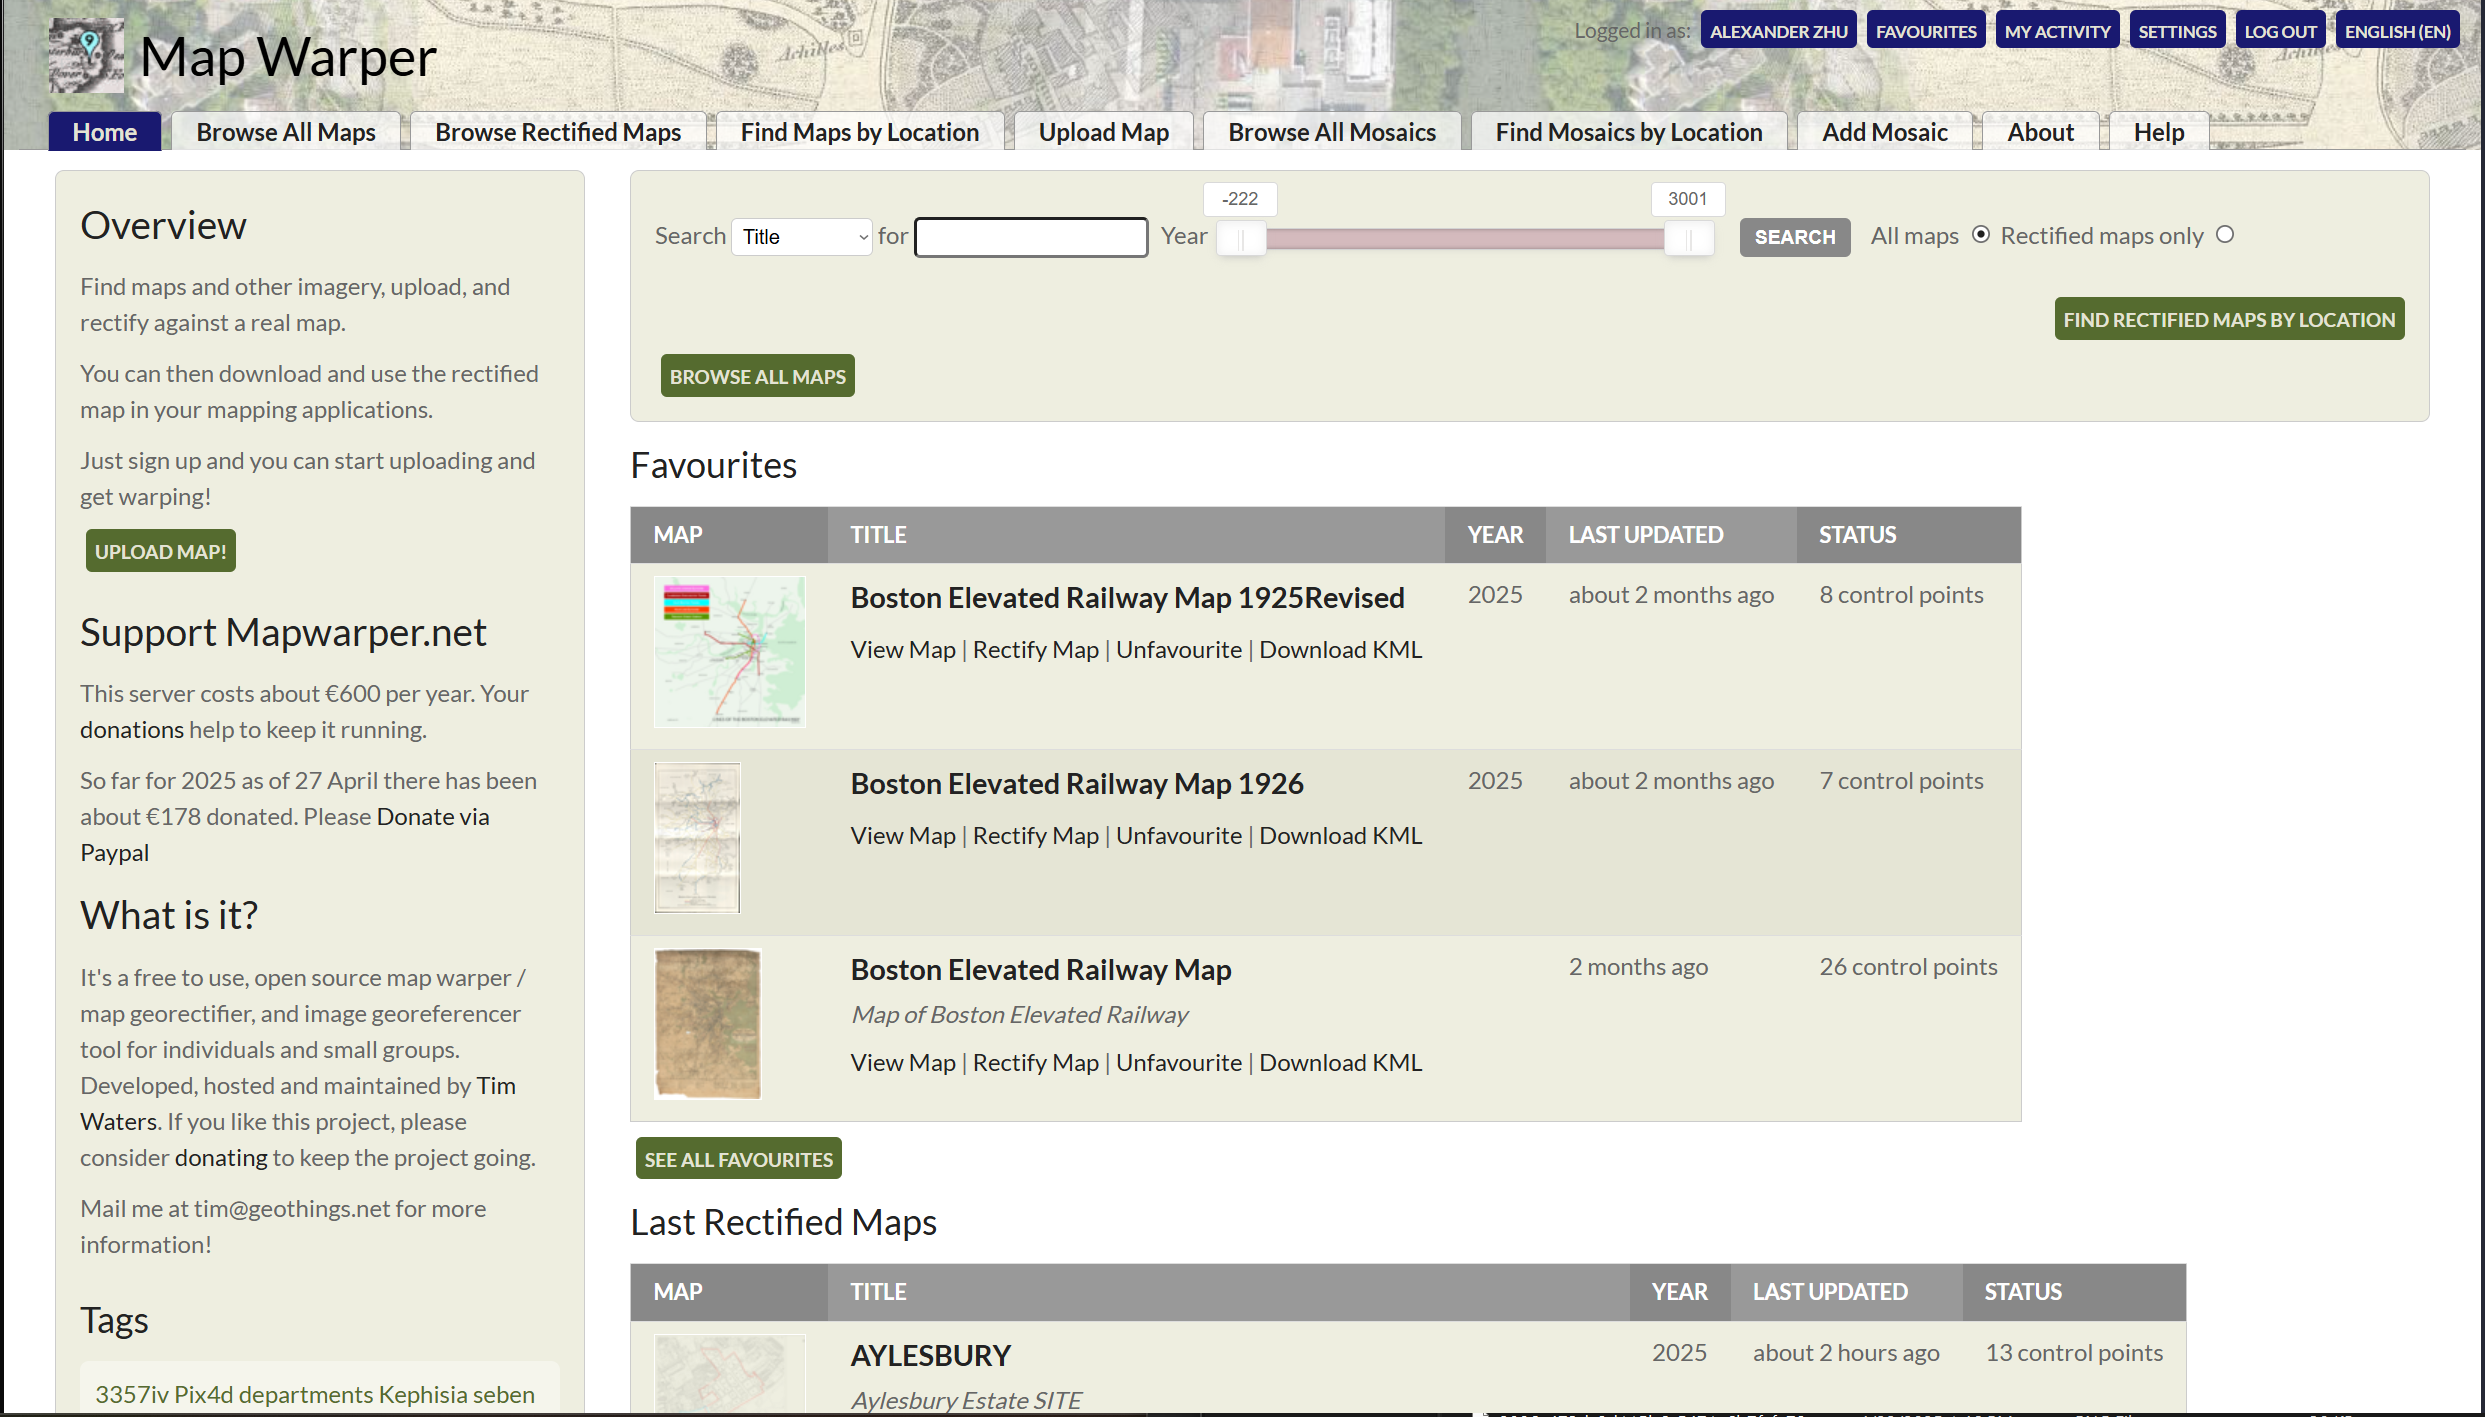The height and width of the screenshot is (1417, 2485).
Task: Open the Tim Waters link
Action: [x=298, y=1103]
